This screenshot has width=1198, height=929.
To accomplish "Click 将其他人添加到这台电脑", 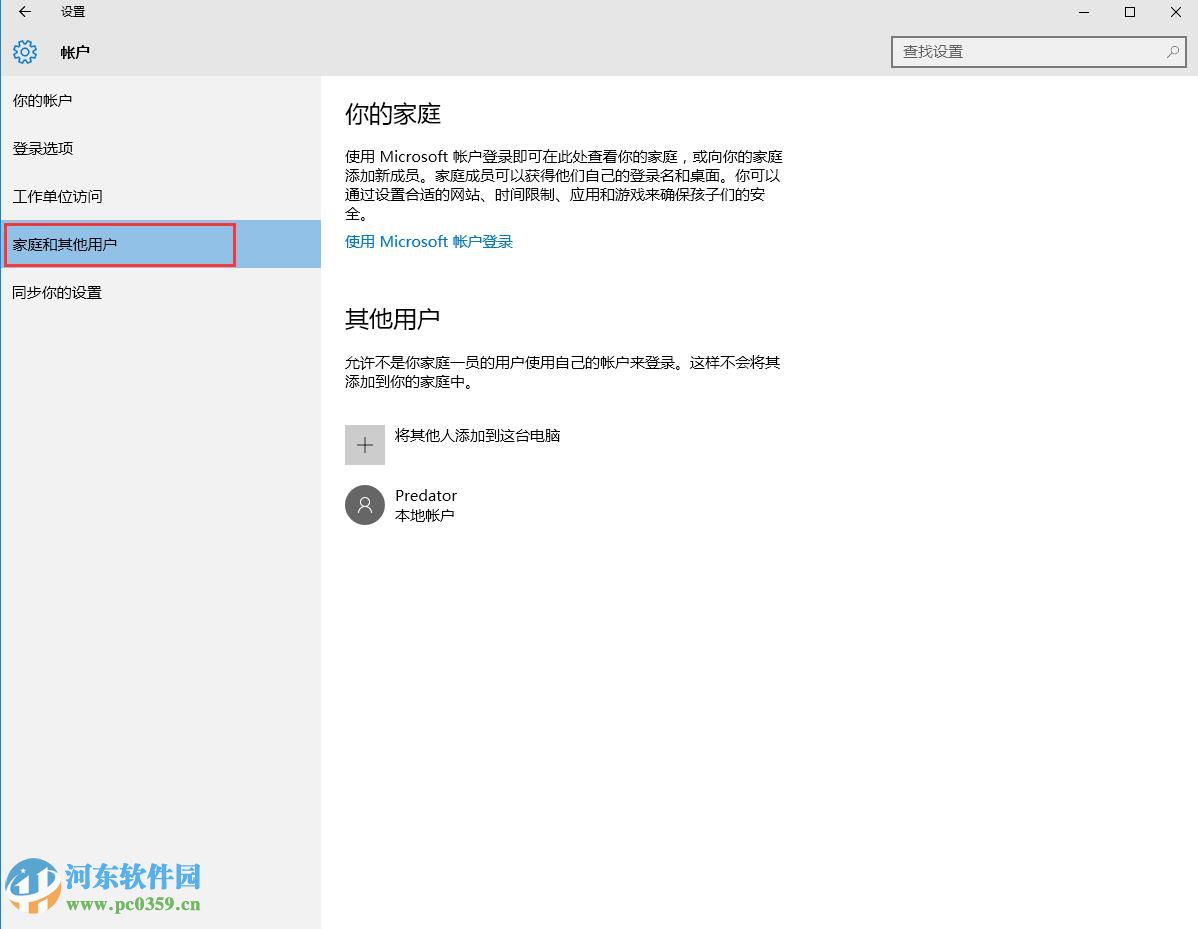I will (478, 435).
